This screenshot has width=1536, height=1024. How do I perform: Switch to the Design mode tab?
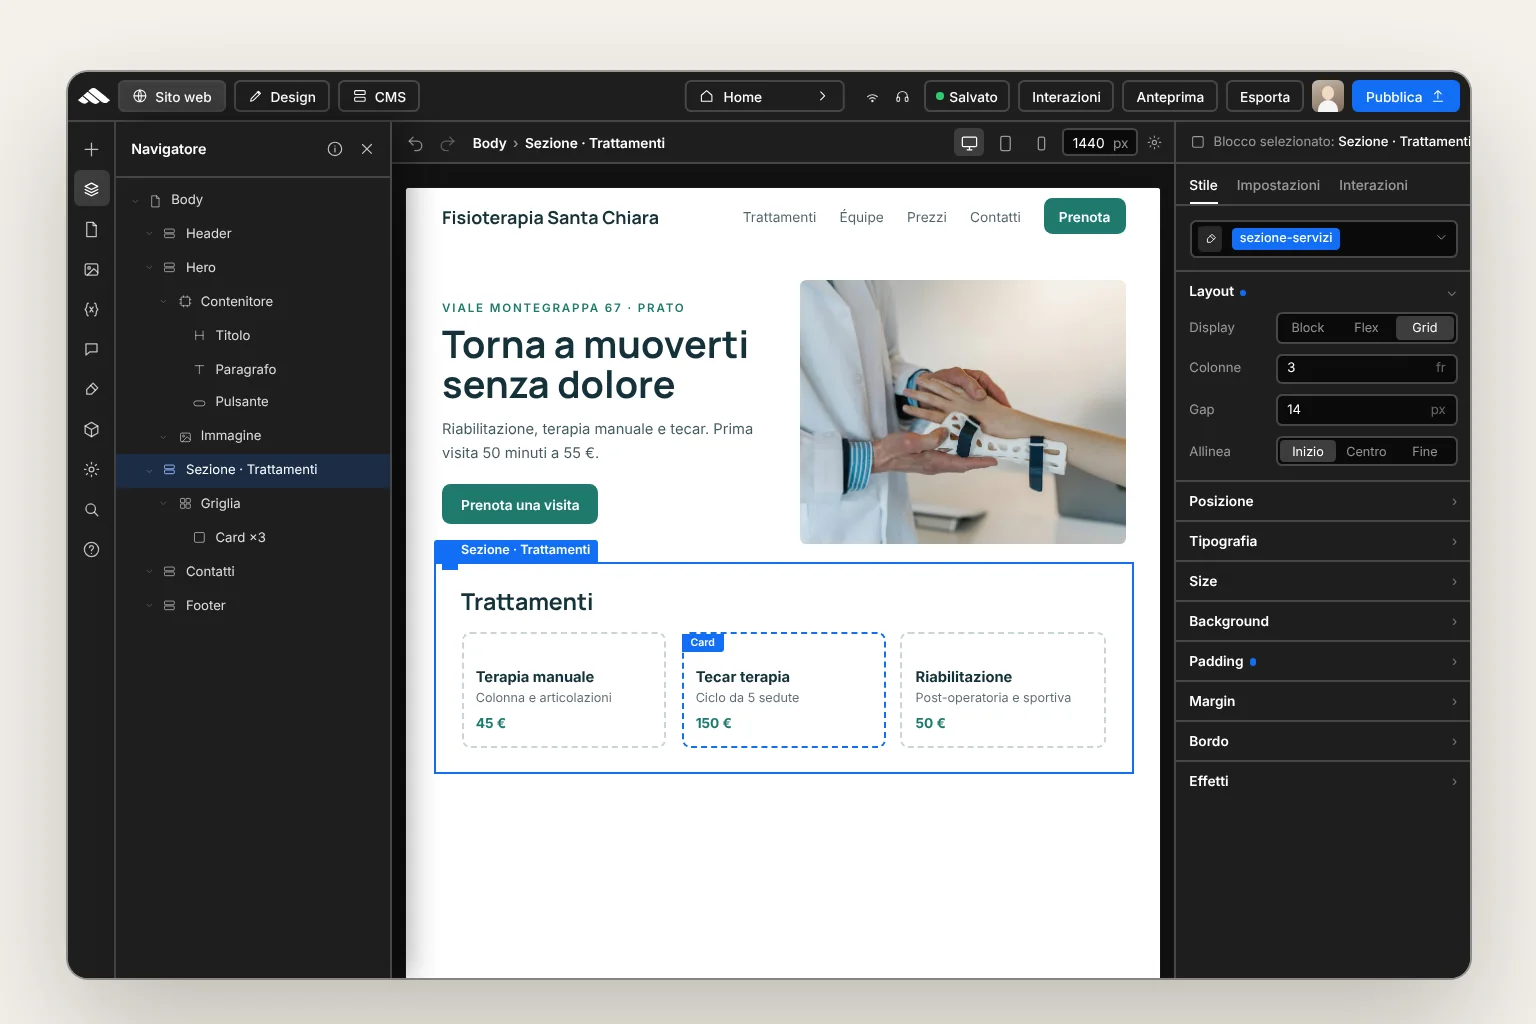(282, 97)
